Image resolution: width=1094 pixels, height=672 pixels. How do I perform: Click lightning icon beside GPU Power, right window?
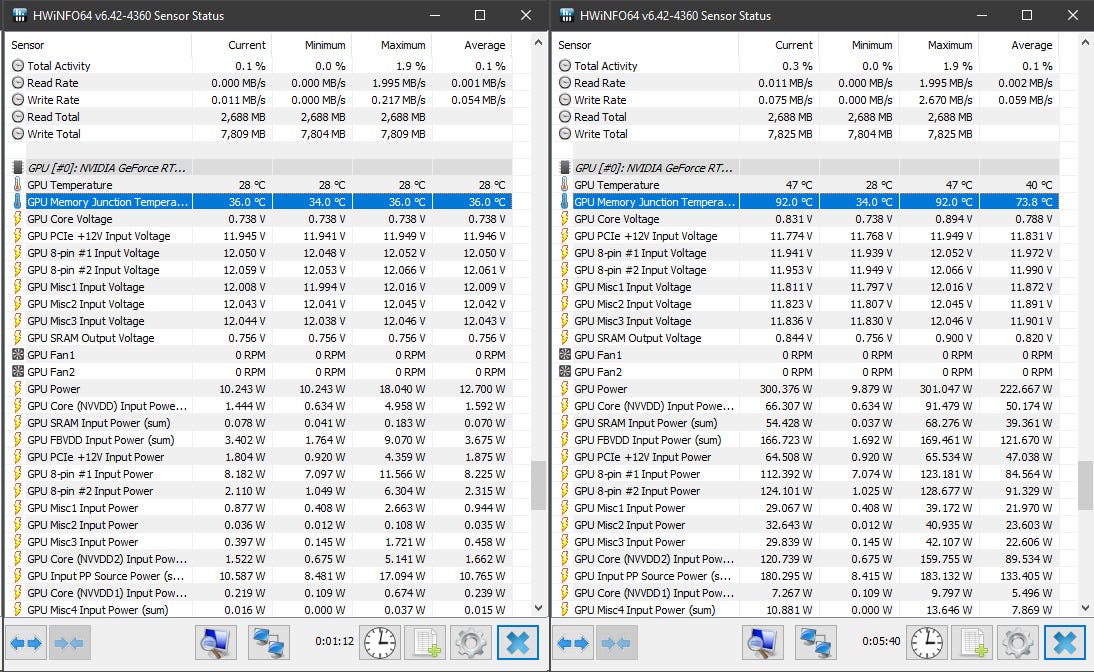coord(565,389)
